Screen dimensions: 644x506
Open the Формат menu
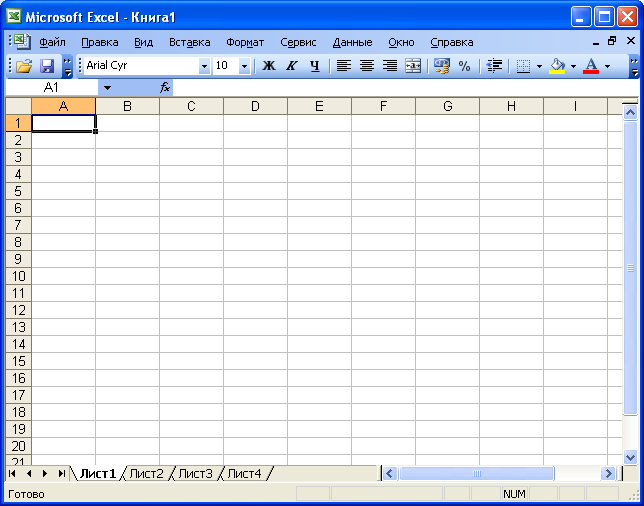click(x=245, y=42)
